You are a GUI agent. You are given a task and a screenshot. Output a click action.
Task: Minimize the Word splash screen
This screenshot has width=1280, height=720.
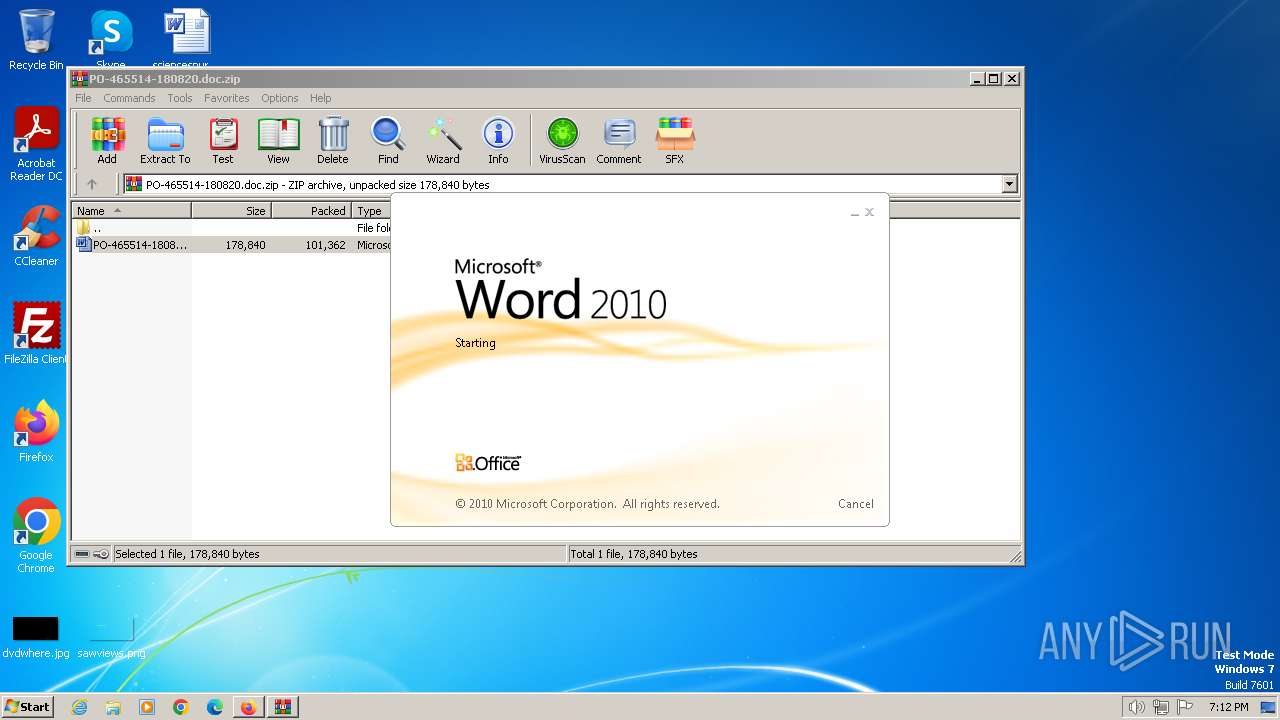[x=855, y=213]
